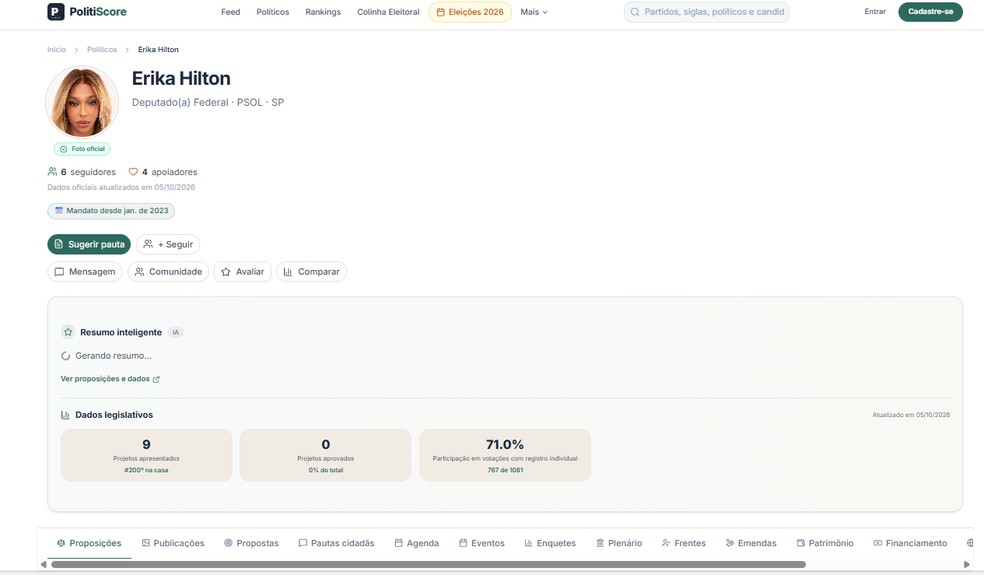Switch to the Agenda tab
The width and height of the screenshot is (984, 575).
click(x=417, y=543)
